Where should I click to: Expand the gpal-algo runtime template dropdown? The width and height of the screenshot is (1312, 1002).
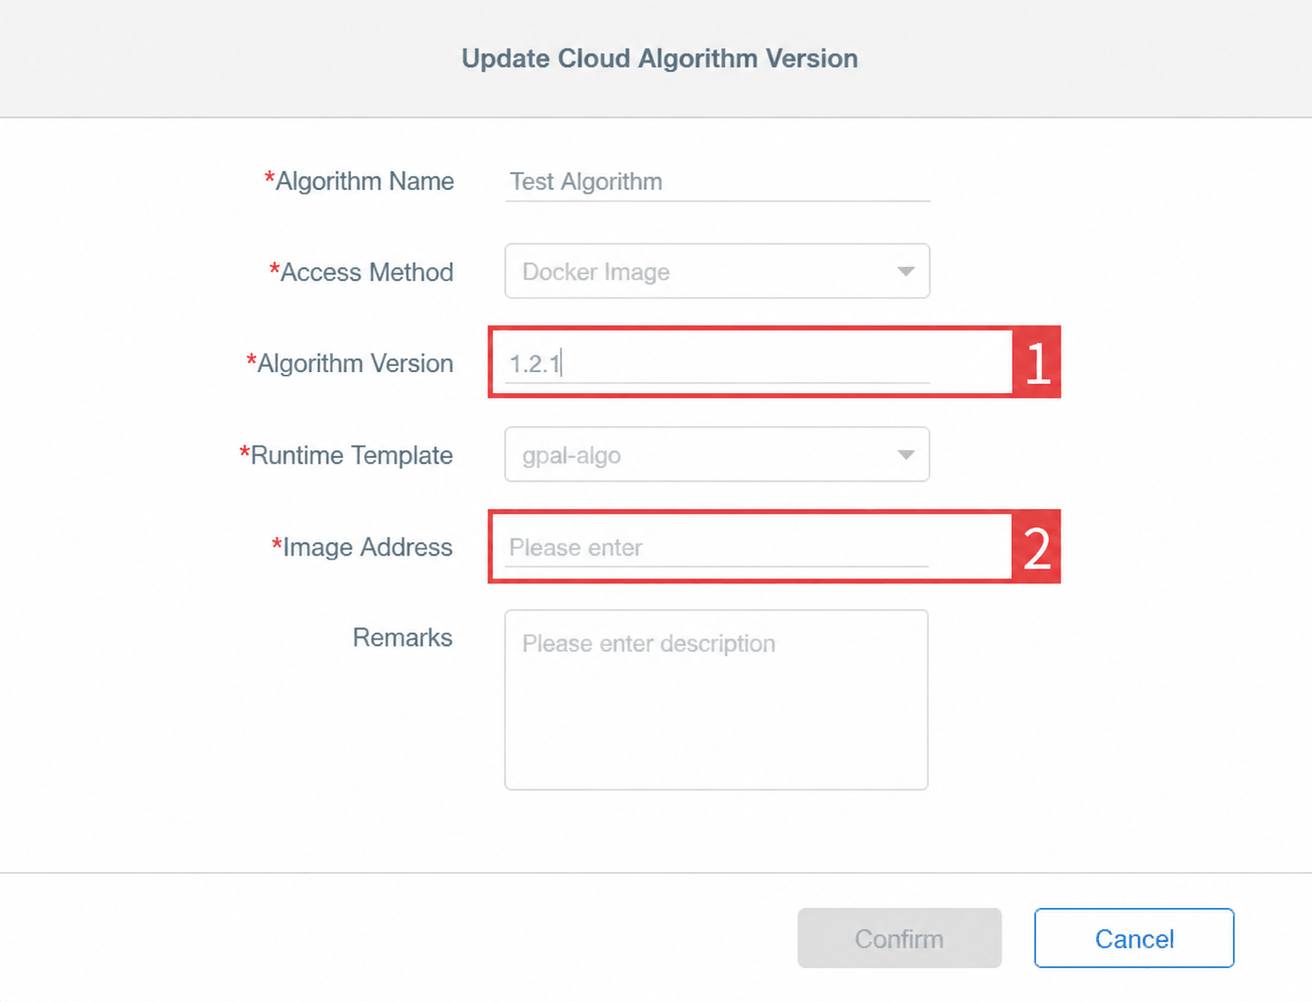point(717,455)
